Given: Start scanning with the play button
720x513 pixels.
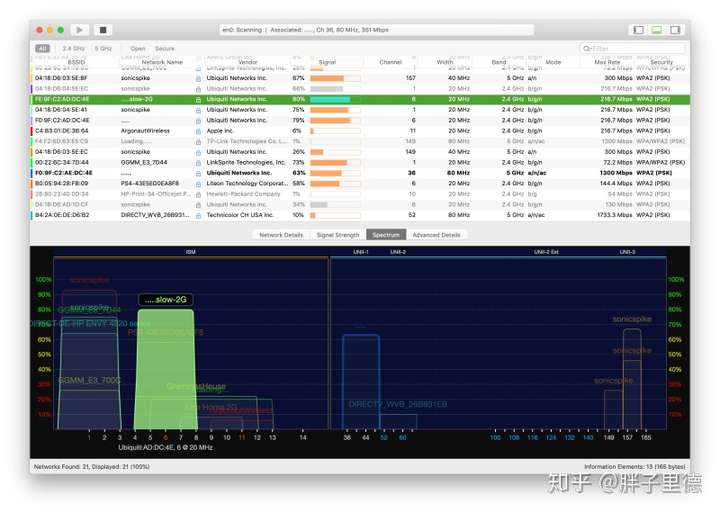Looking at the screenshot, I should tap(79, 30).
